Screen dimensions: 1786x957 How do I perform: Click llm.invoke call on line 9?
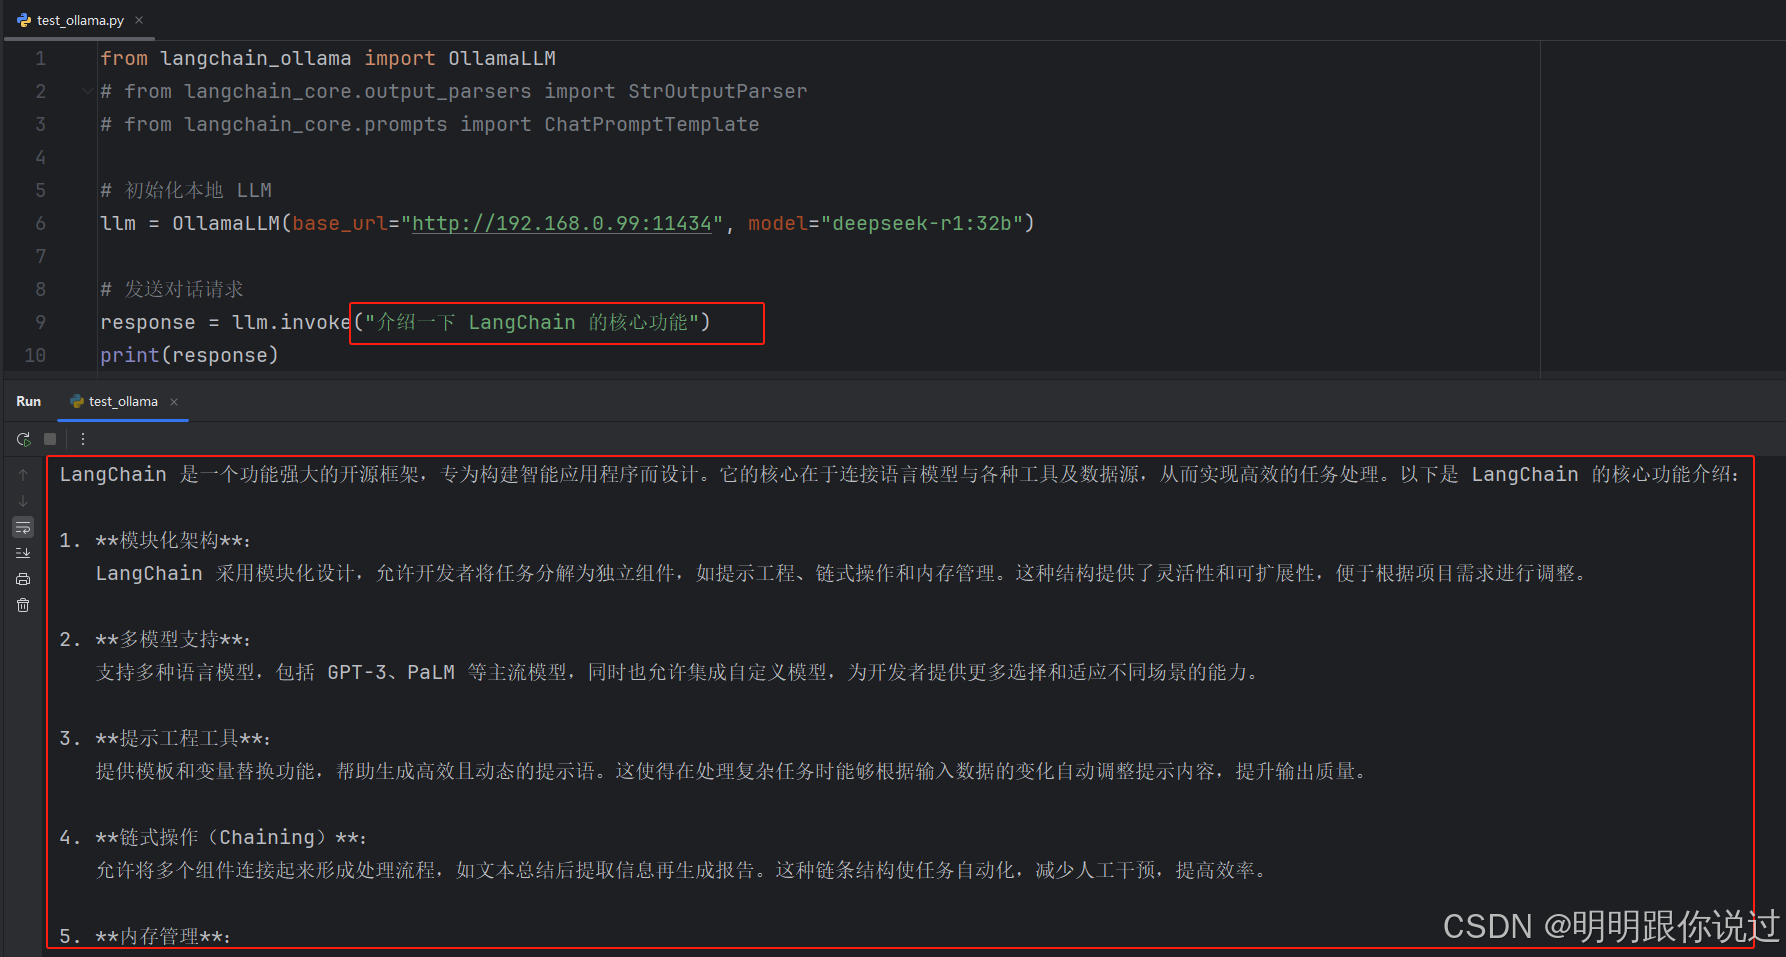coord(291,322)
